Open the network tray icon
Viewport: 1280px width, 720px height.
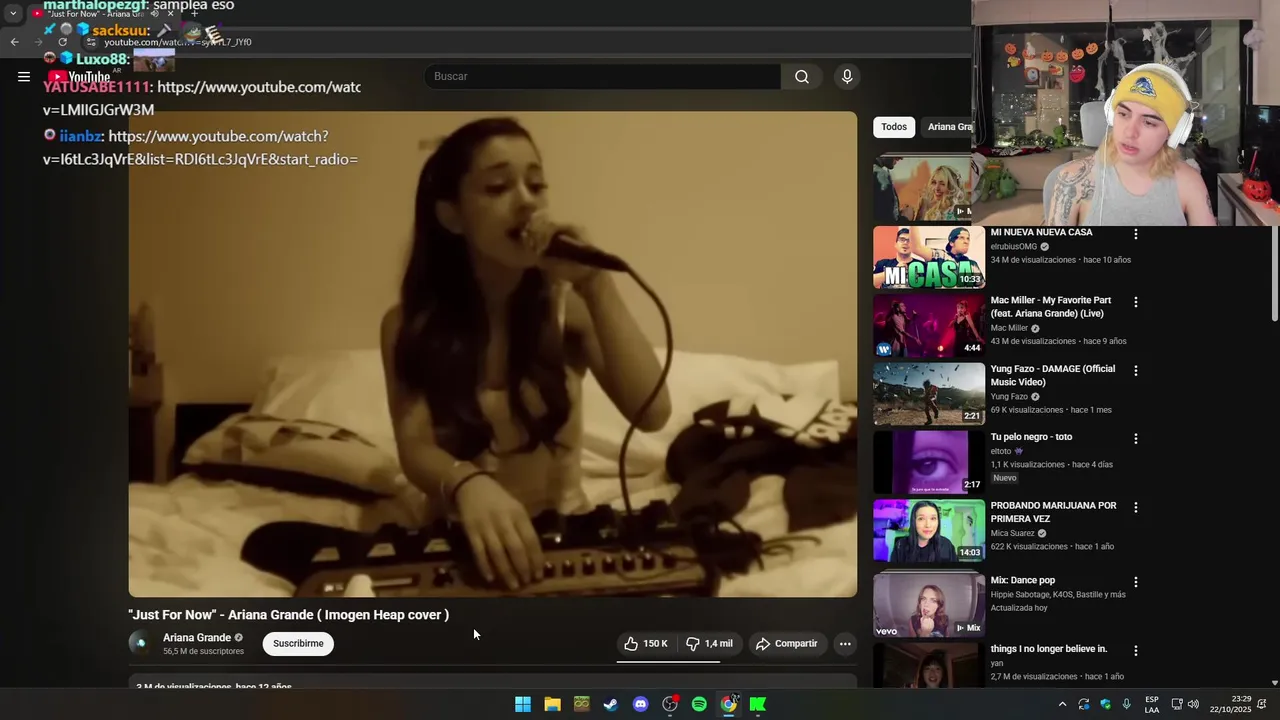pyautogui.click(x=1177, y=704)
